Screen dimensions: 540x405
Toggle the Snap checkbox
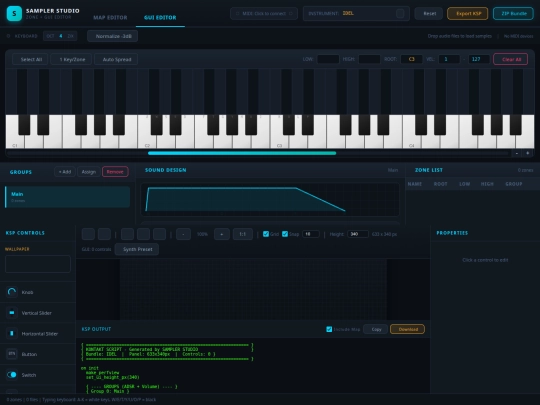(285, 234)
